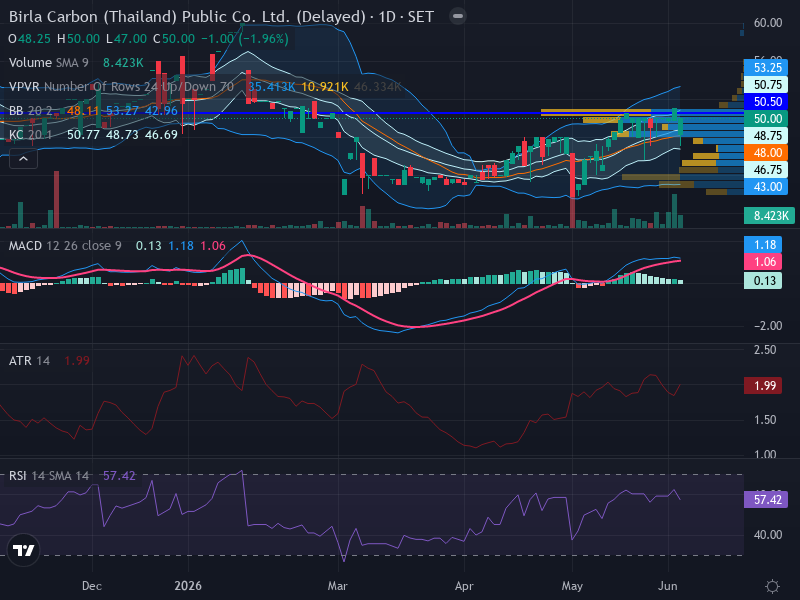Click the 40.00 RSI scale value

(x=768, y=535)
